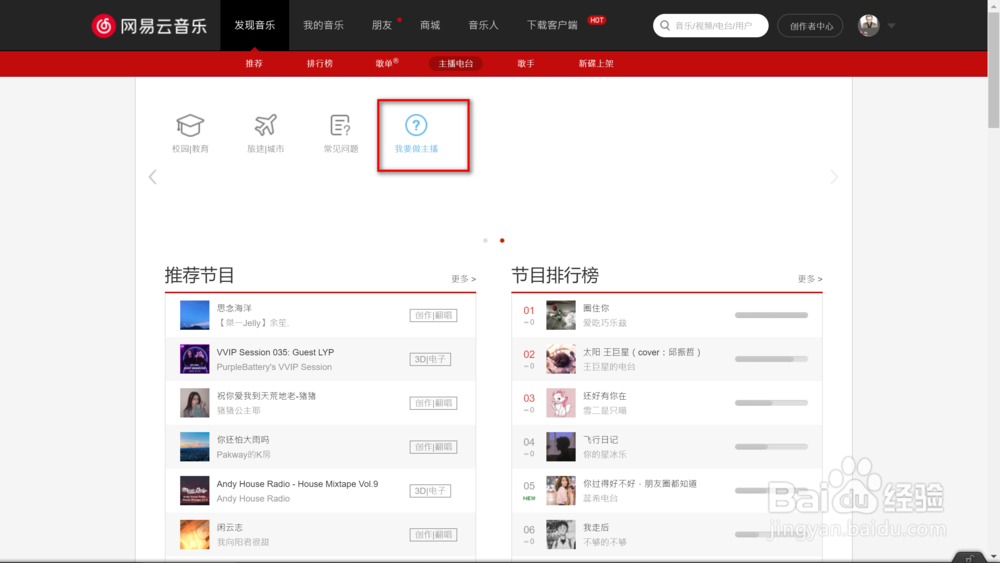Open the 校园|教育 category icon
1000x563 pixels.
point(190,126)
